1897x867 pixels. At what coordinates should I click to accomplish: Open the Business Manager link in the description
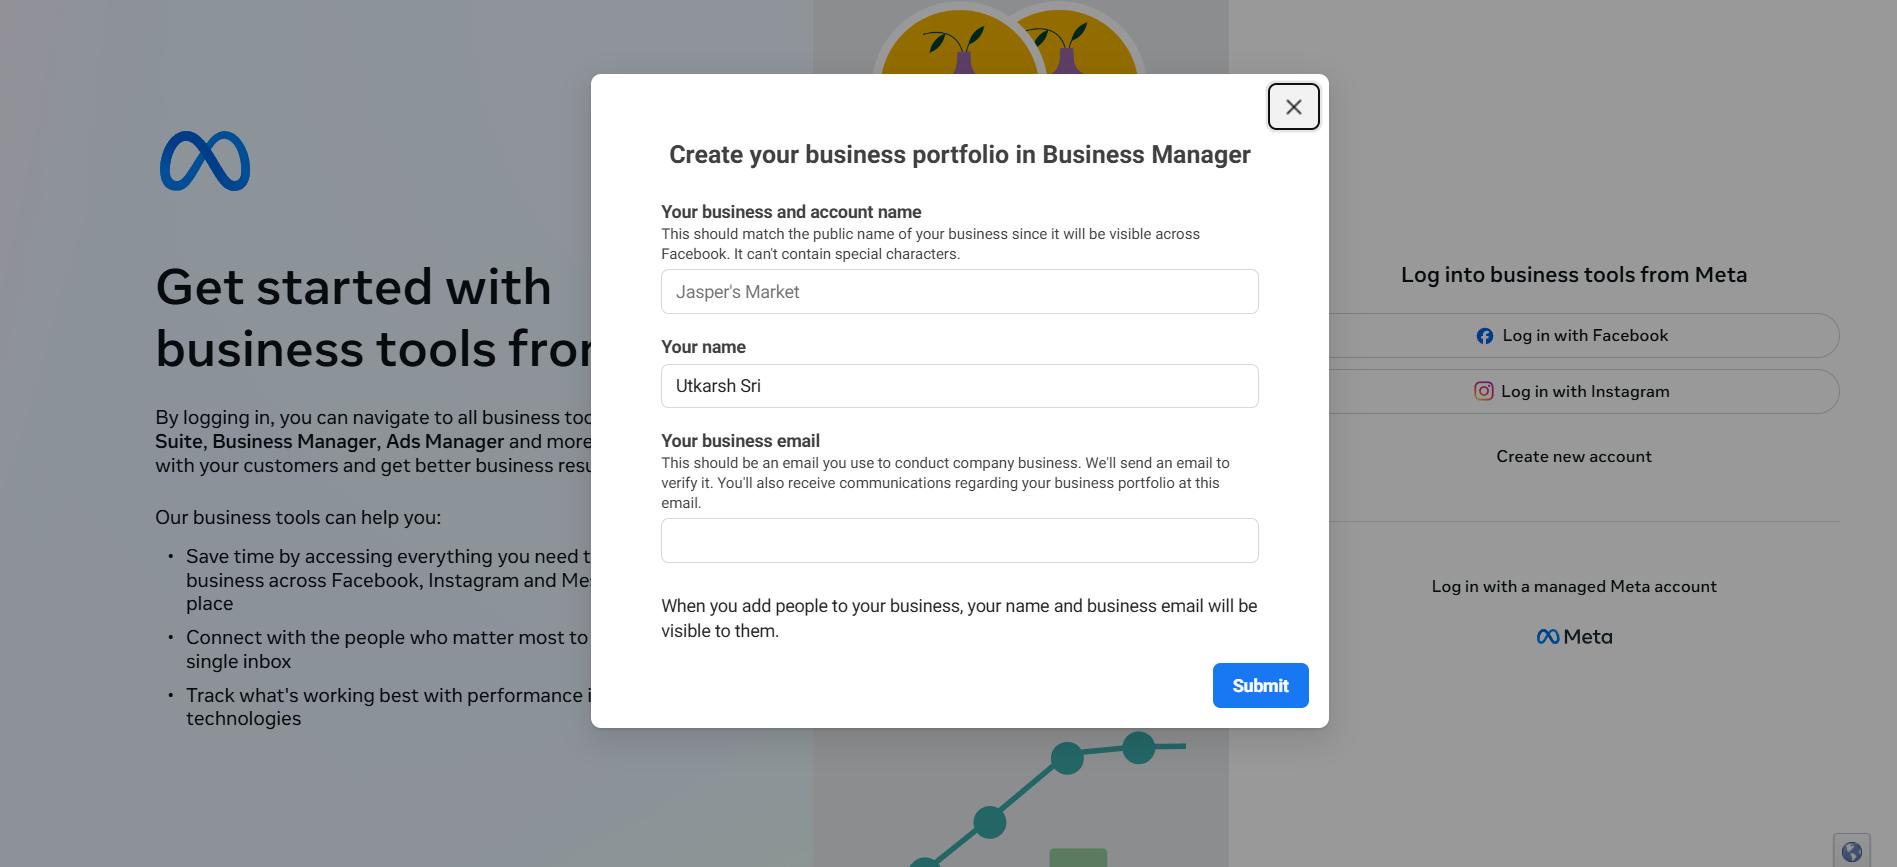click(x=294, y=441)
